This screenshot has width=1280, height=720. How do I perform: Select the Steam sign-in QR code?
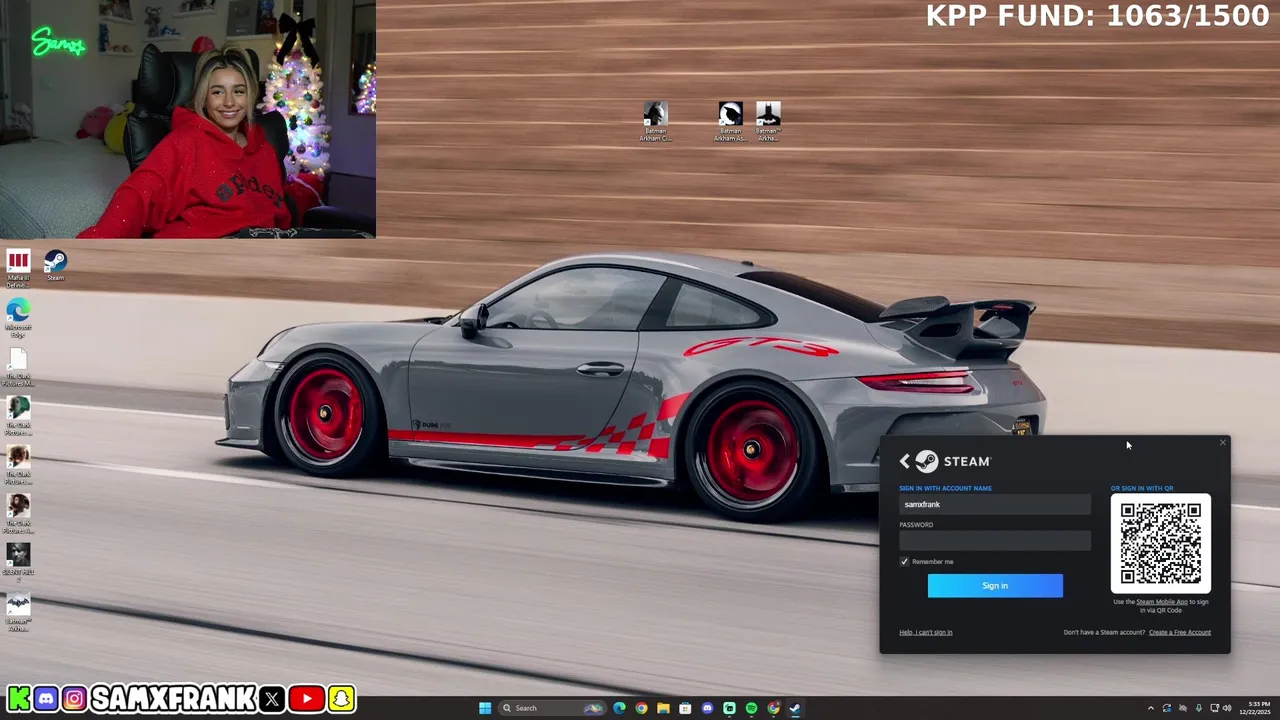click(x=1161, y=544)
